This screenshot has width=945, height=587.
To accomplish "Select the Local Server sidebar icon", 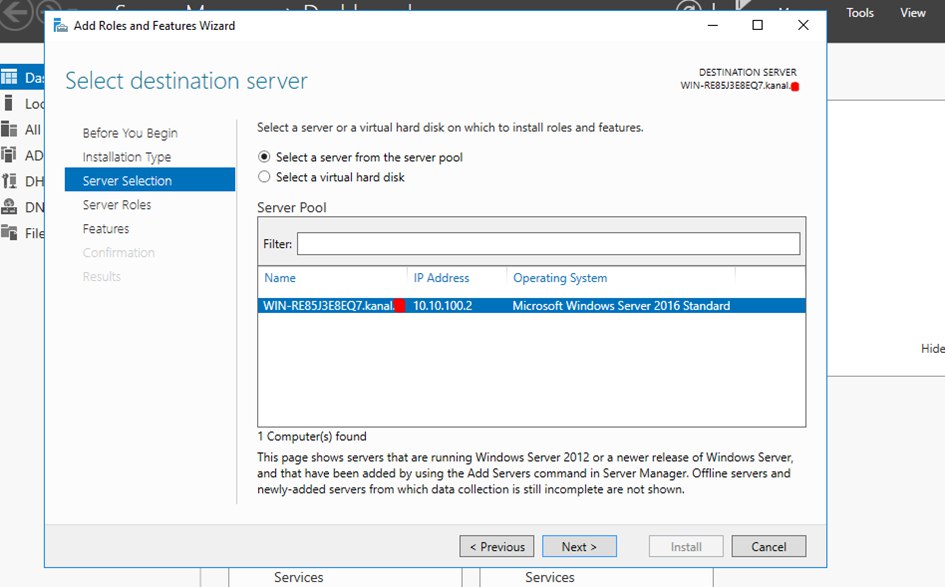I will (x=9, y=103).
